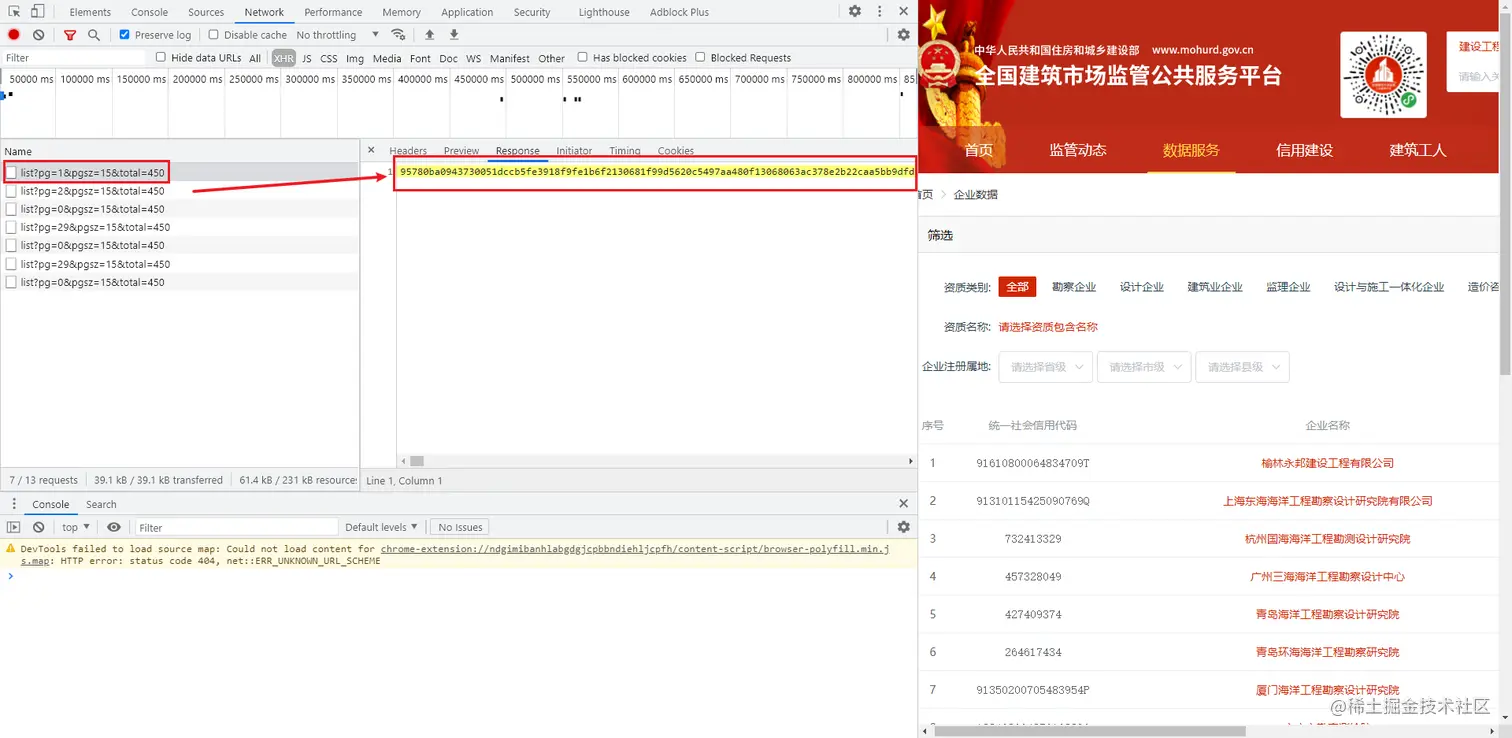Click the No Issues button
1512x738 pixels.
tap(460, 527)
